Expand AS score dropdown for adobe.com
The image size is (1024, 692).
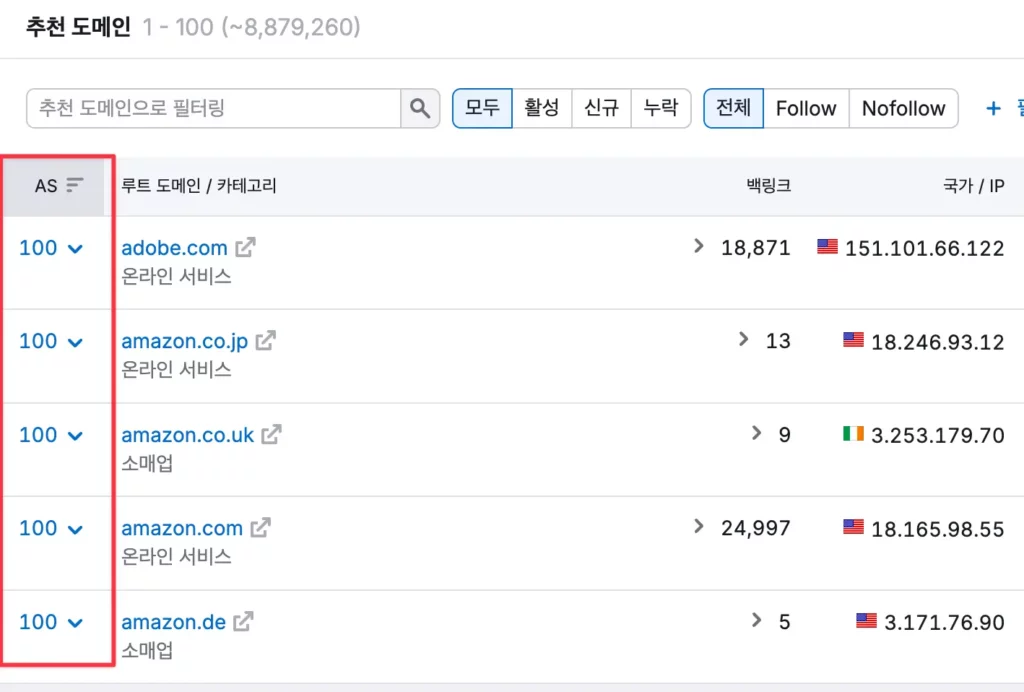[76, 249]
